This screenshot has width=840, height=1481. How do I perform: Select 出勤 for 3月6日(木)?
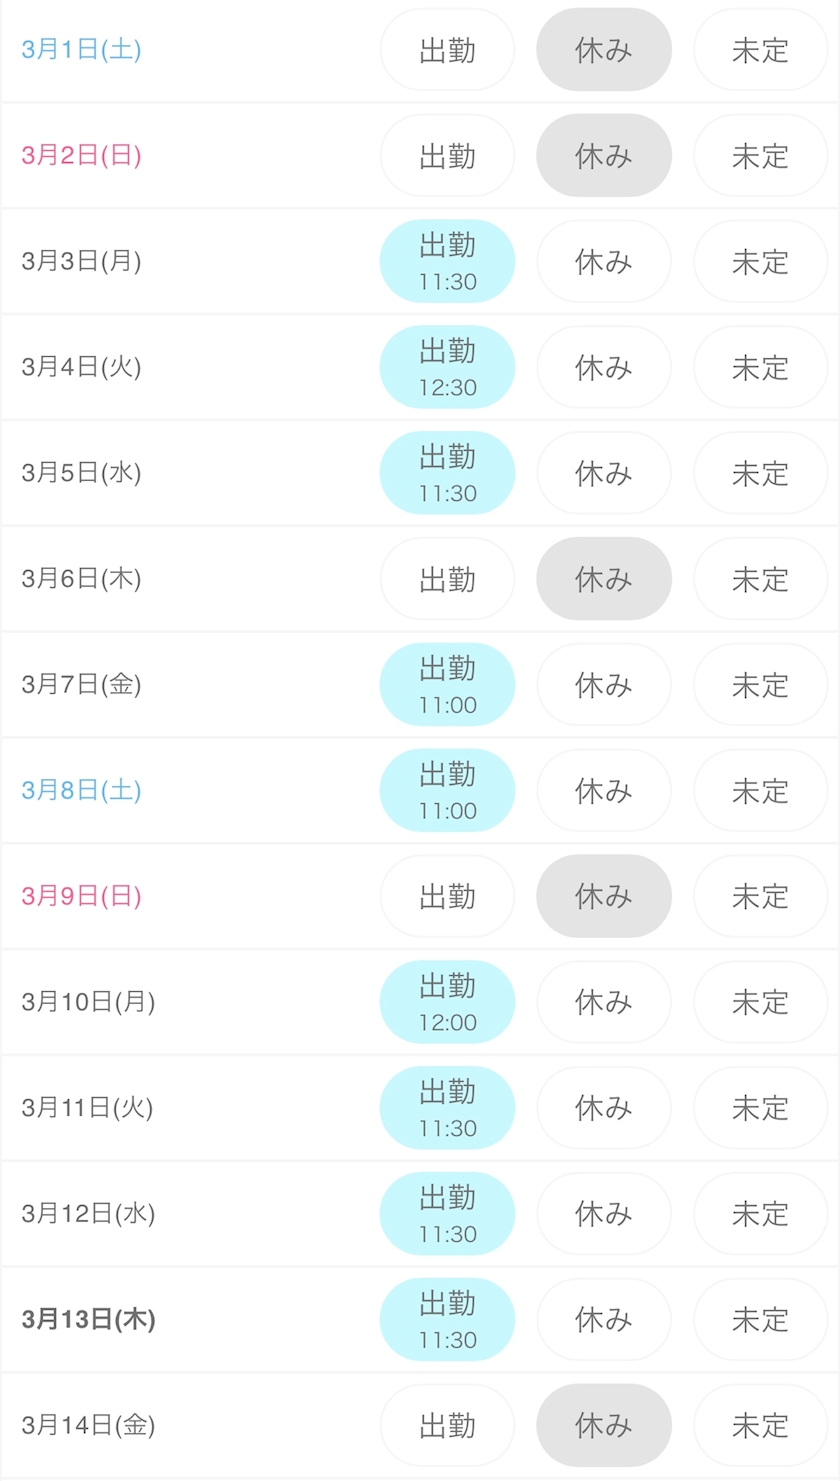(x=447, y=579)
